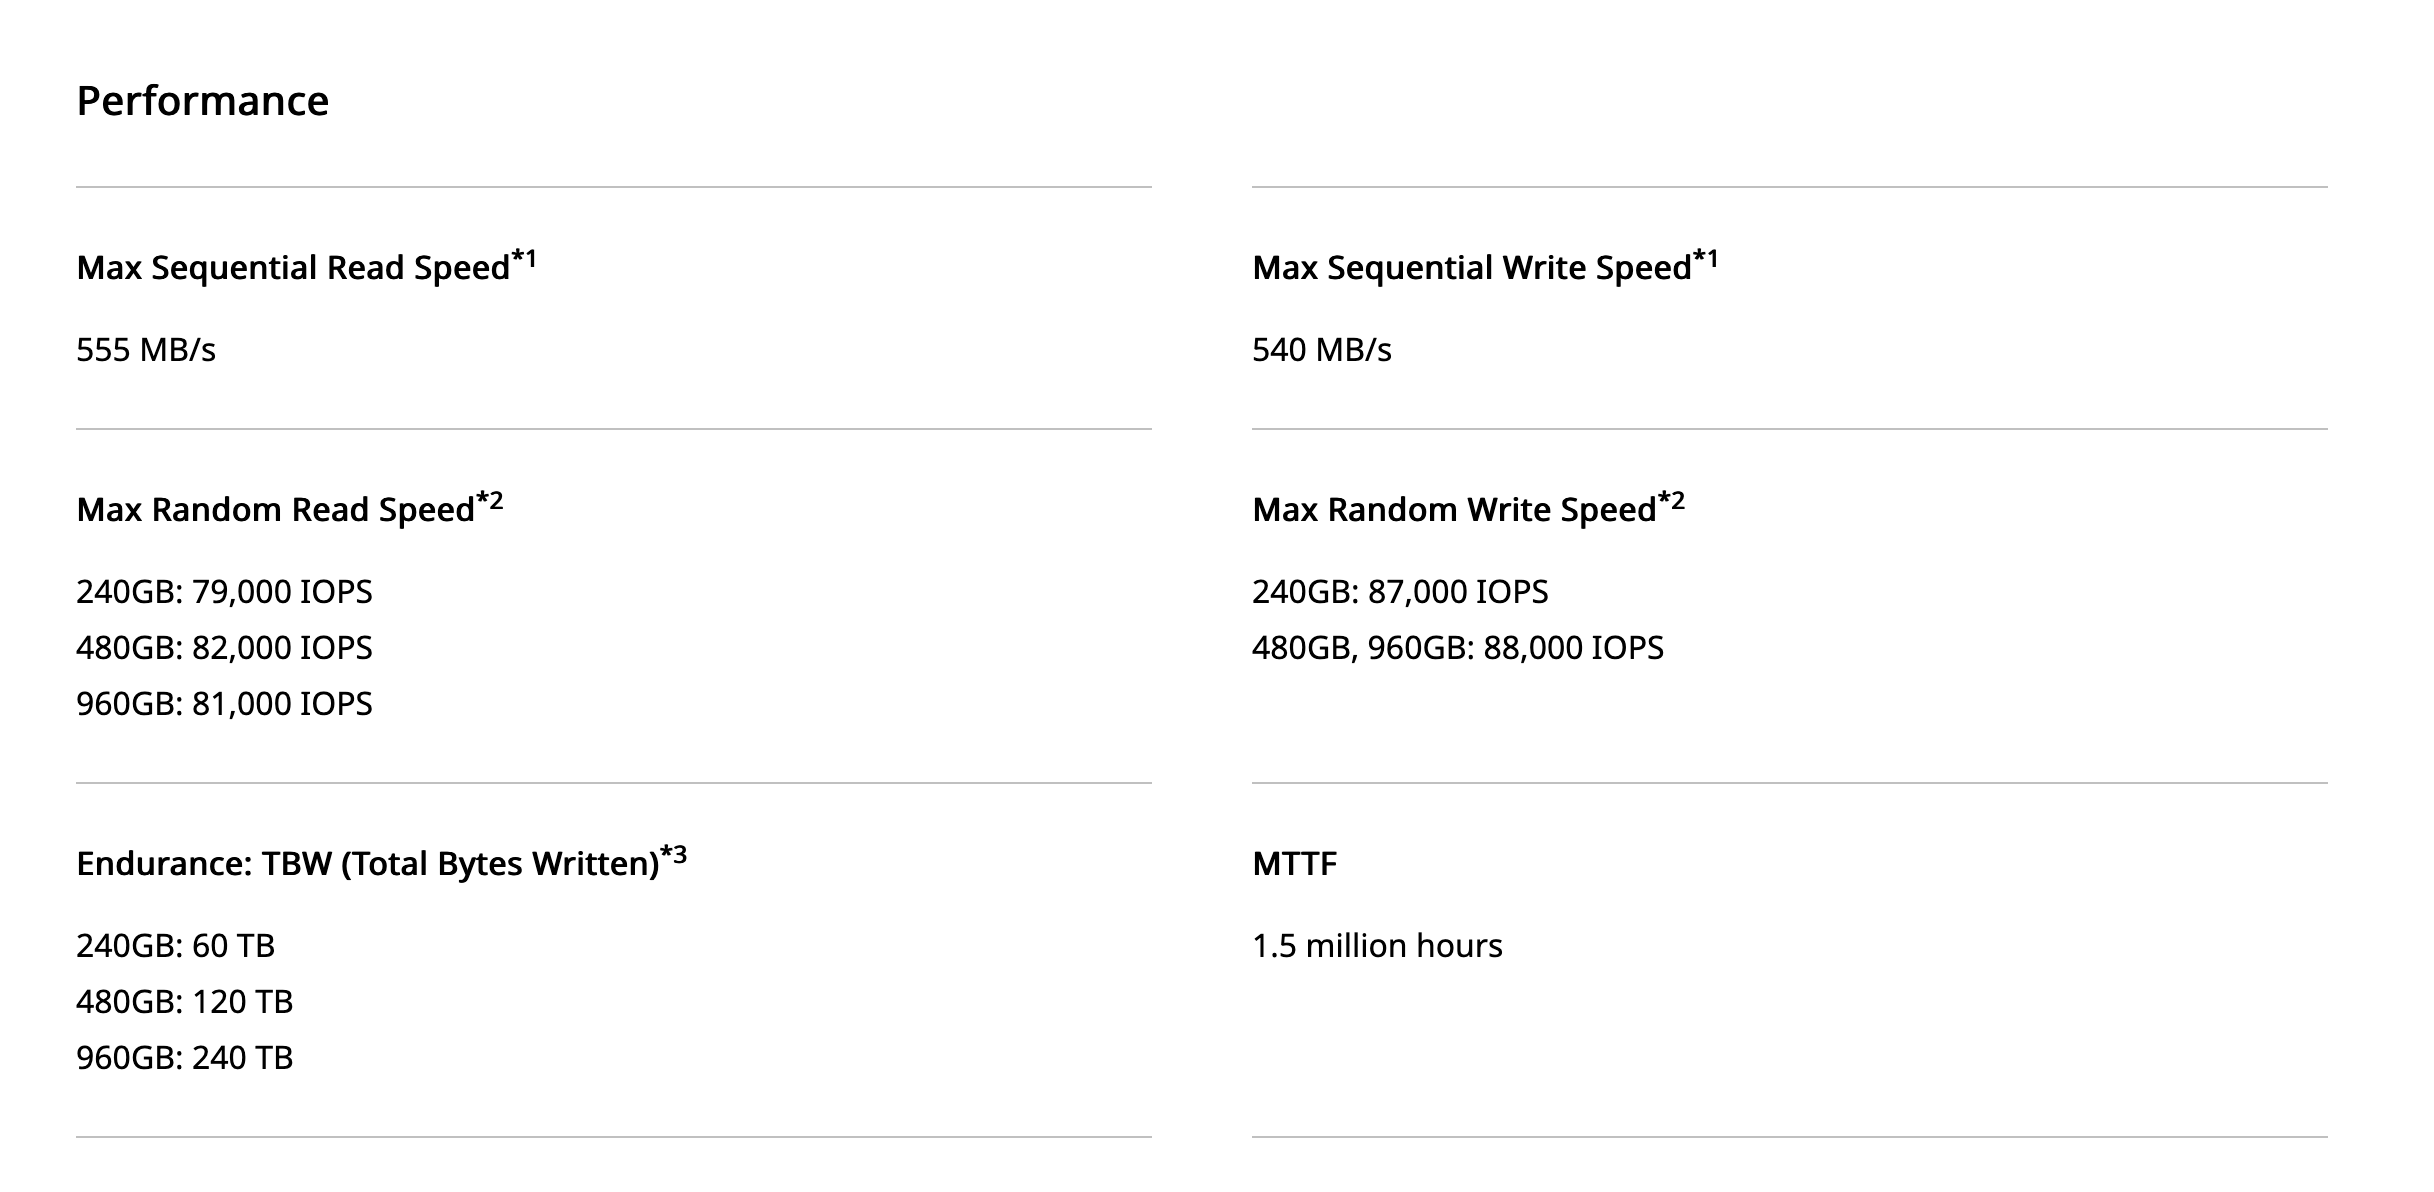Click the 540 MB/s write speed value
This screenshot has width=2434, height=1192.
1321,350
